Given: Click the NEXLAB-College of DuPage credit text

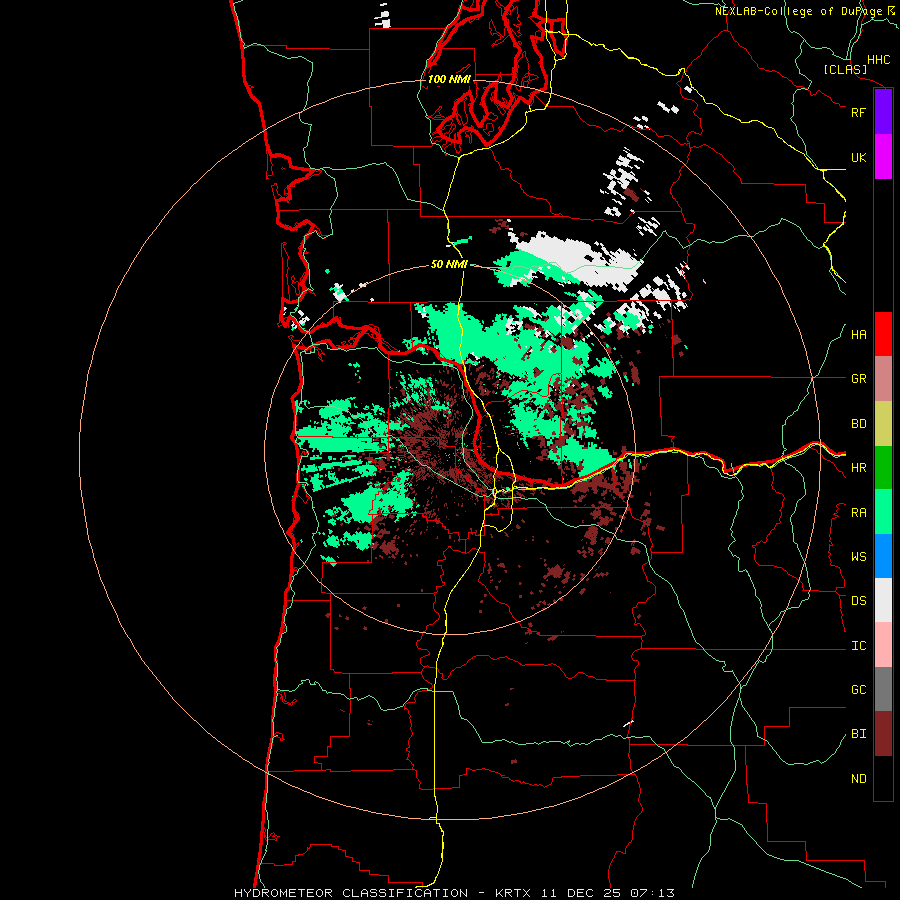Looking at the screenshot, I should 798,11.
